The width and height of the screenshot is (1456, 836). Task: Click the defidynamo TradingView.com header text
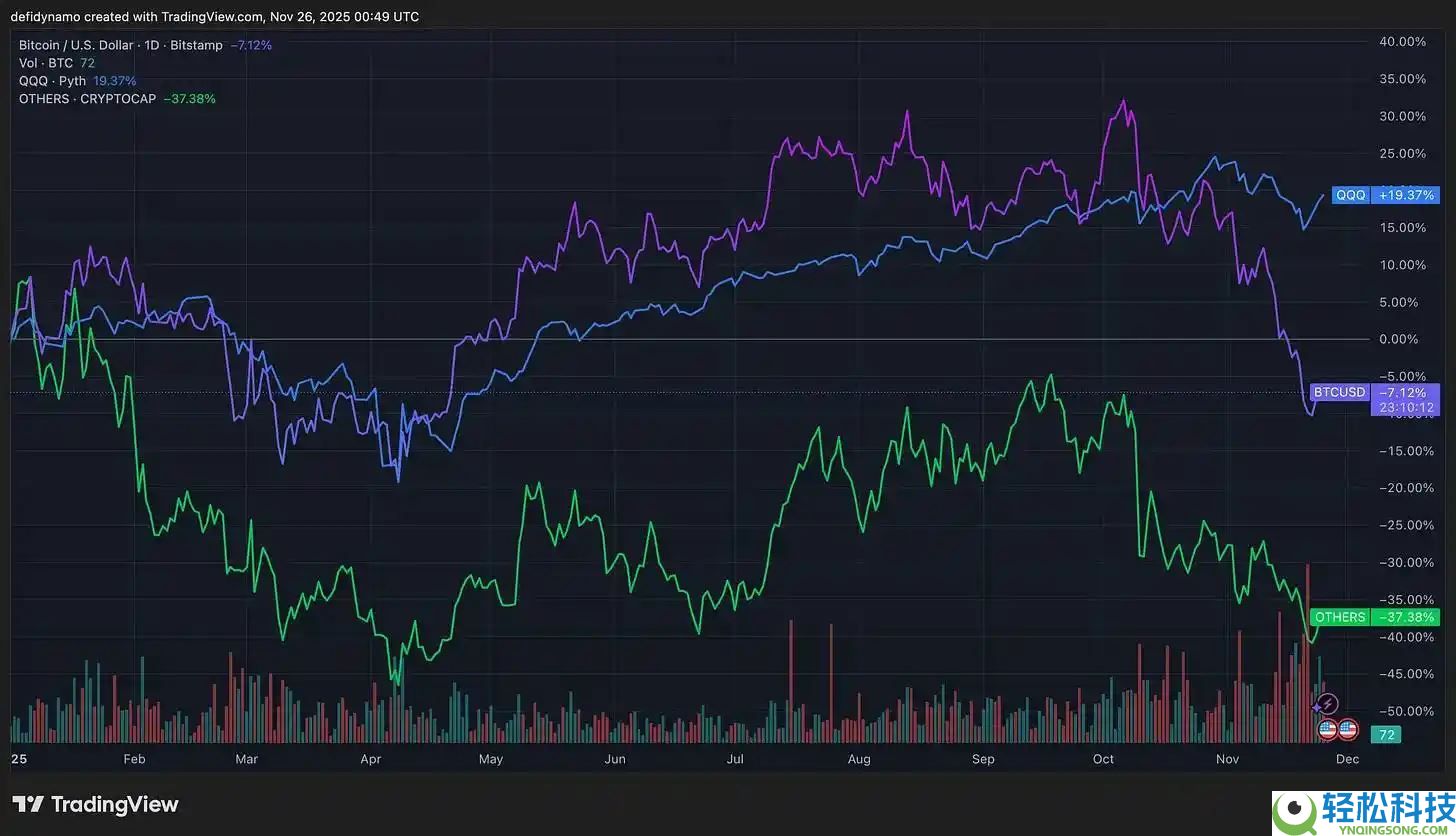click(x=215, y=17)
